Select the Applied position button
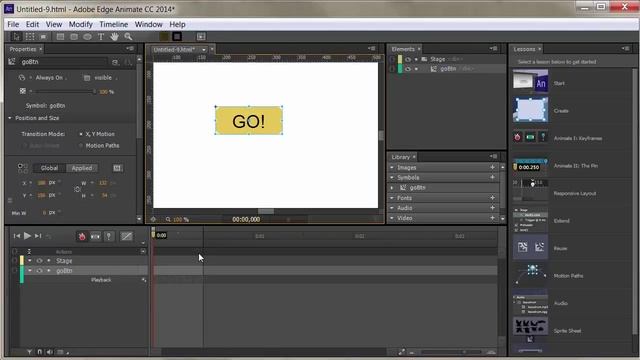 [x=82, y=168]
